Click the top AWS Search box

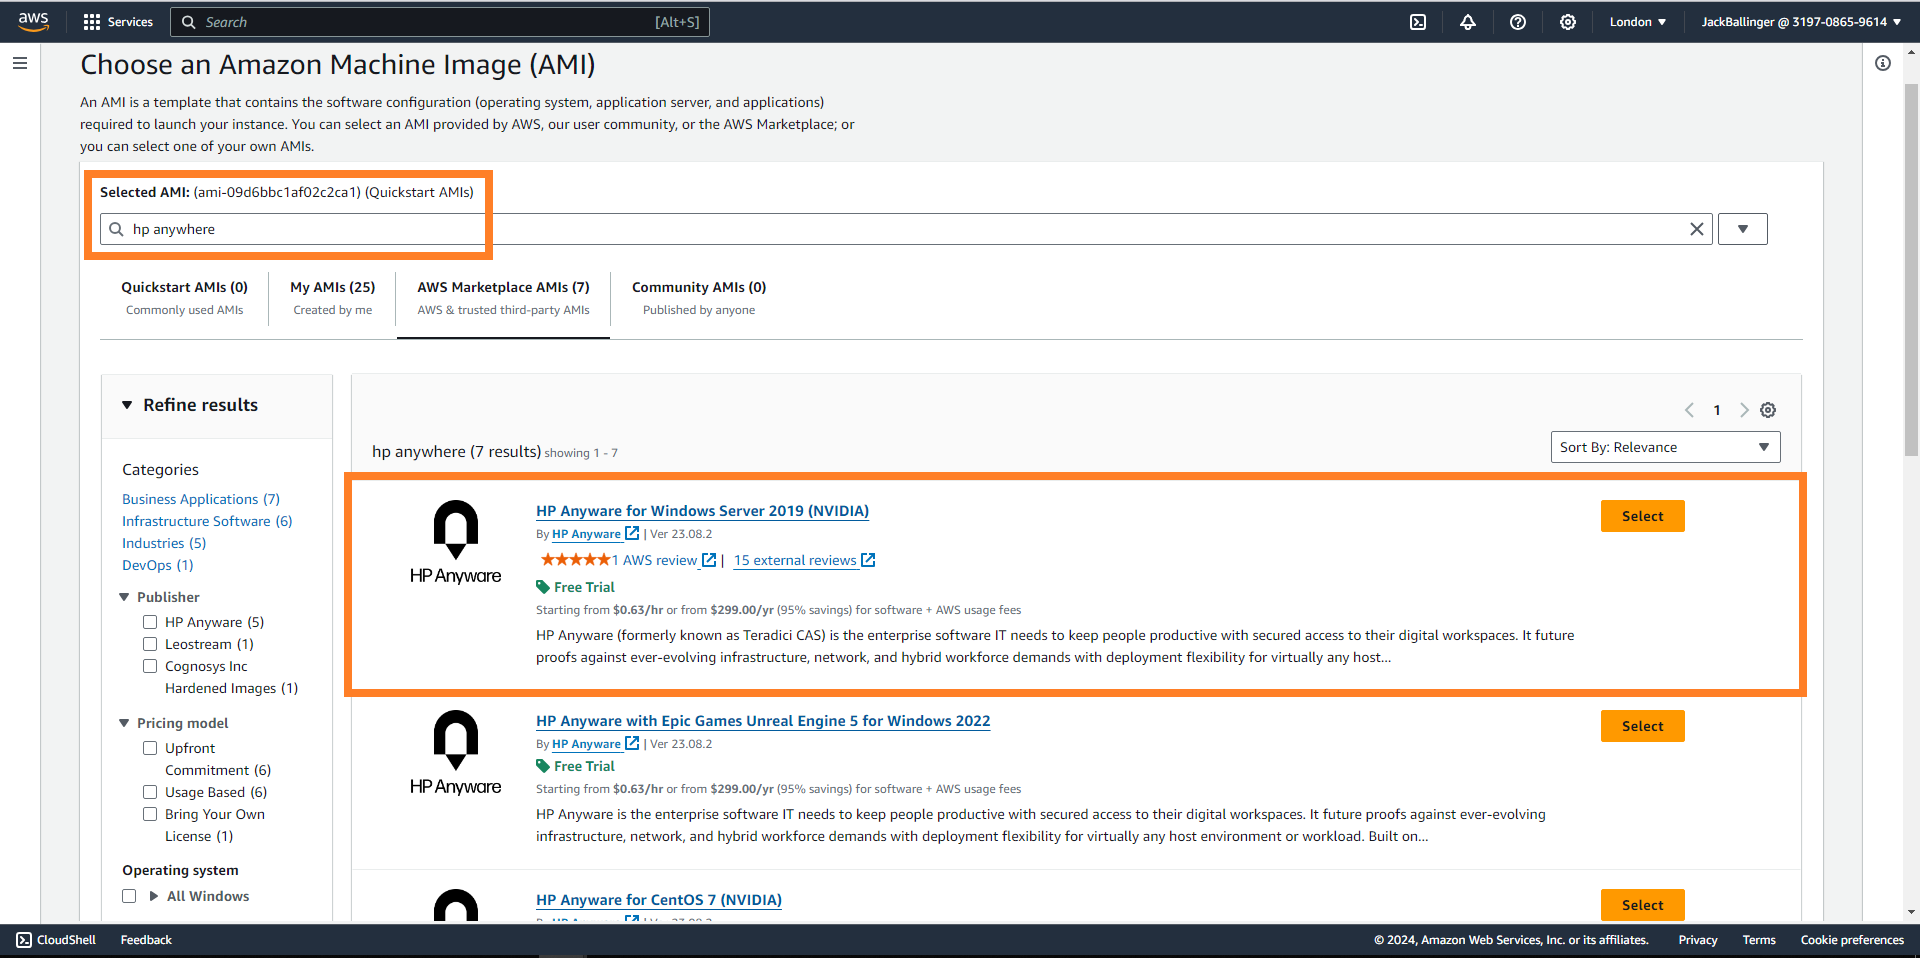click(x=440, y=22)
